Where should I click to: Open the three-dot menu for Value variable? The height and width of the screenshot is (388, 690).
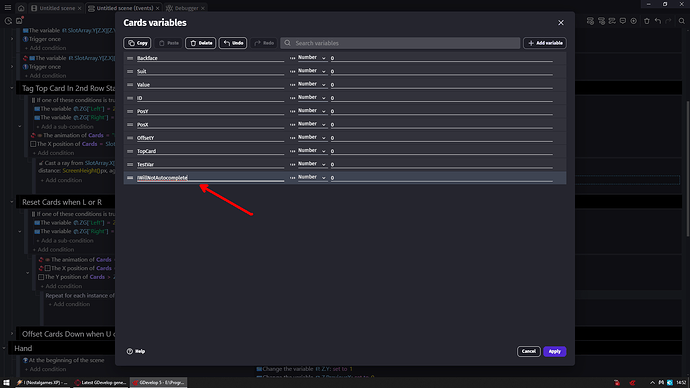click(292, 84)
